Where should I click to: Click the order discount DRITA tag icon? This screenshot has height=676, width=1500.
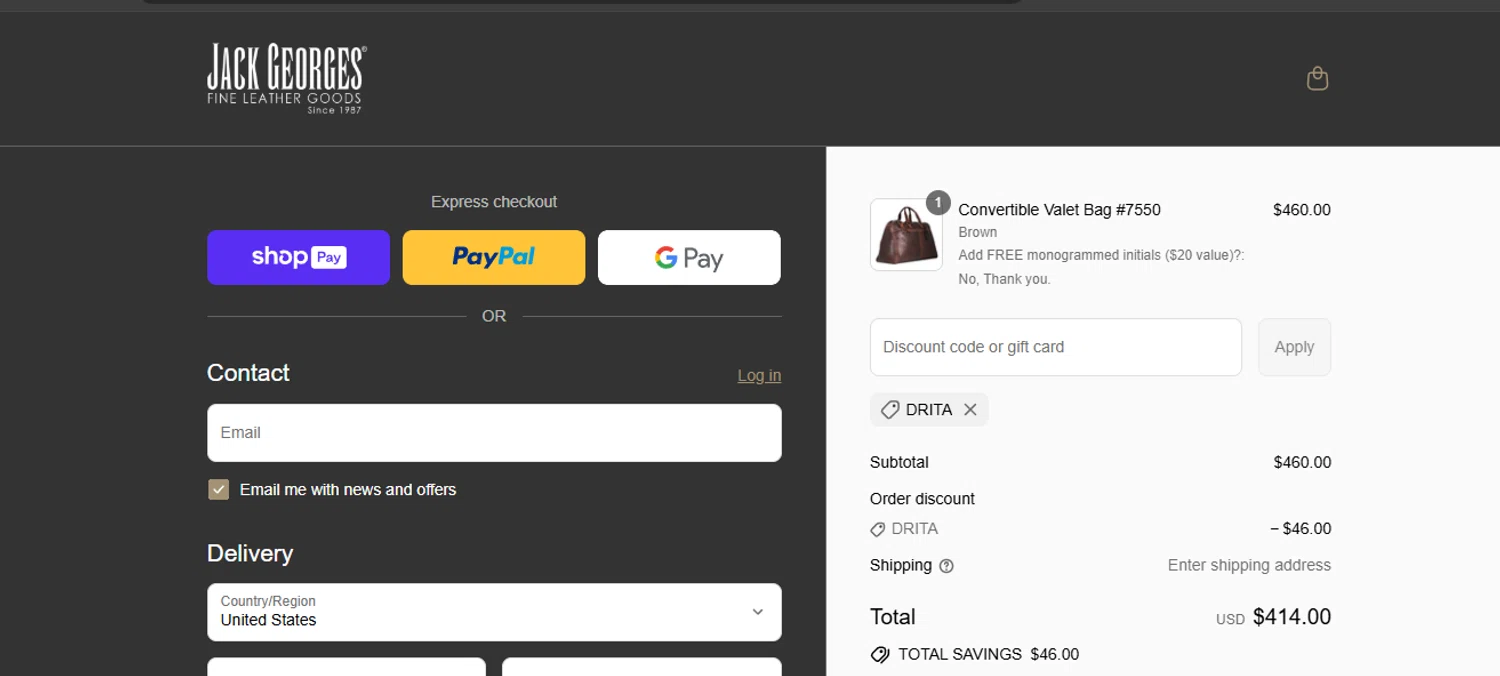tap(878, 529)
